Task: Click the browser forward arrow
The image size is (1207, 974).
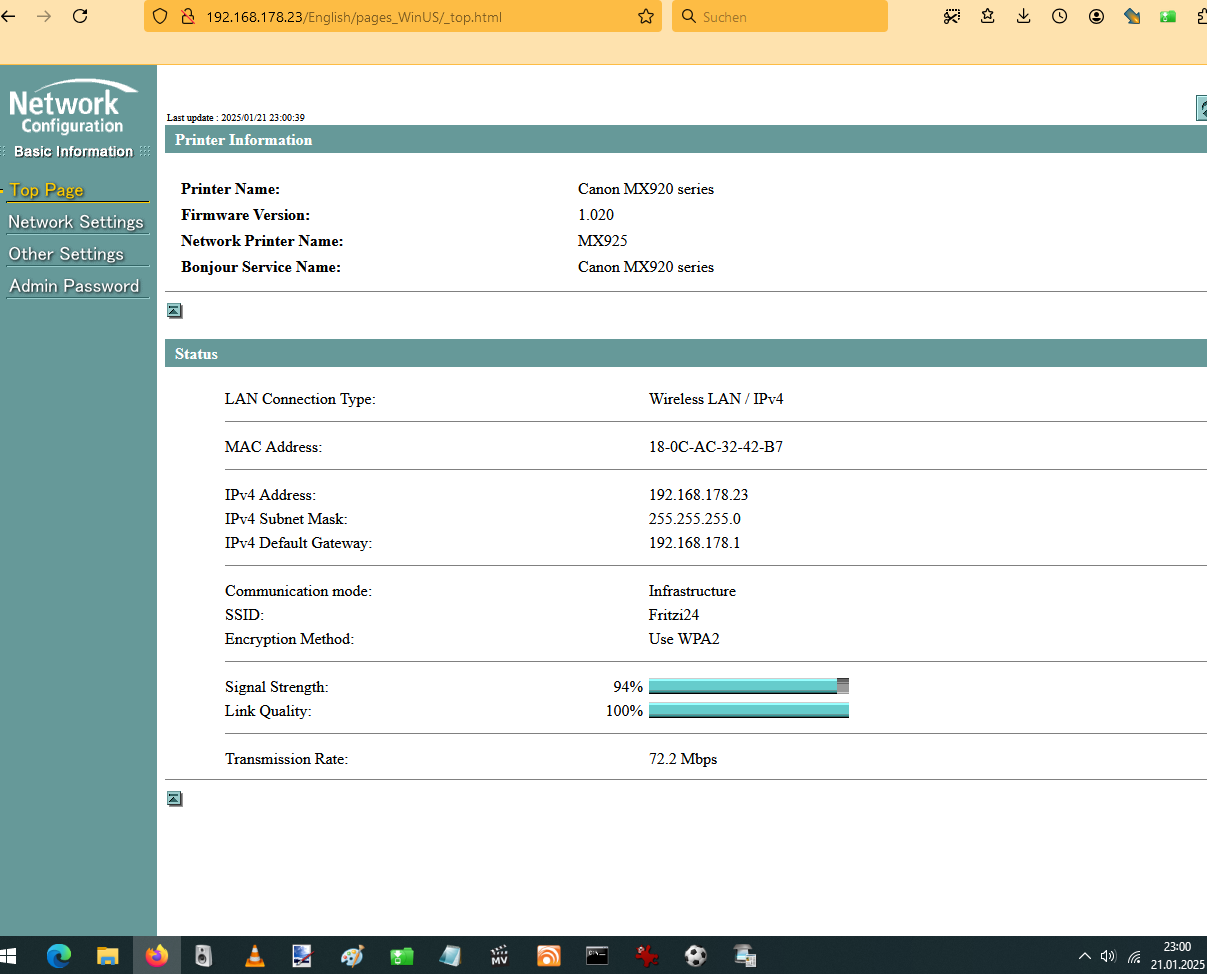Action: (x=43, y=16)
